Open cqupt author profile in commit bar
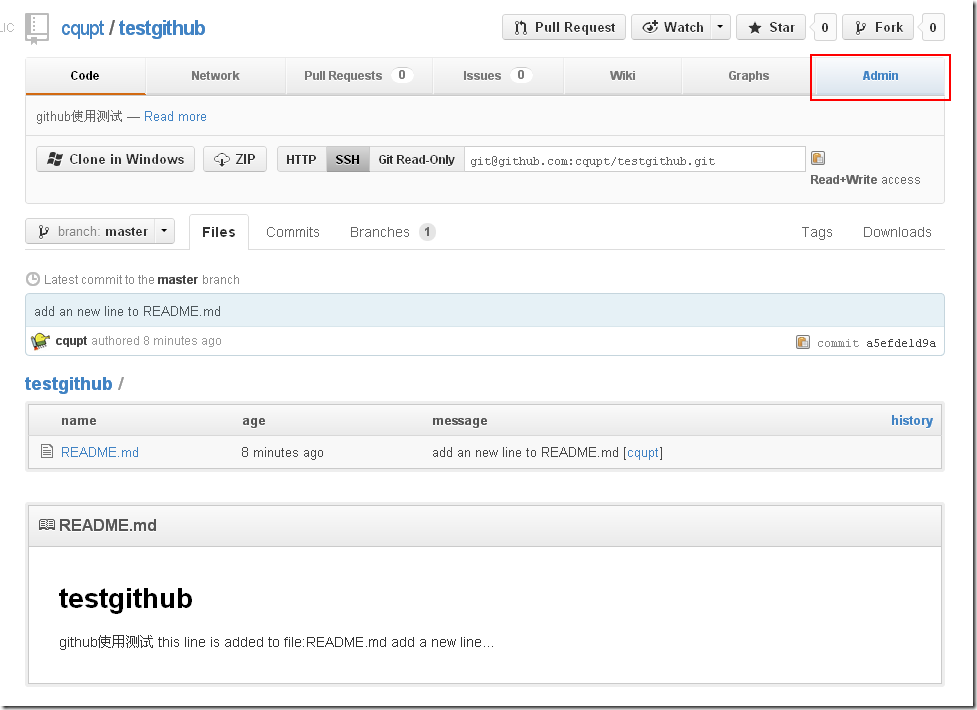 [71, 341]
